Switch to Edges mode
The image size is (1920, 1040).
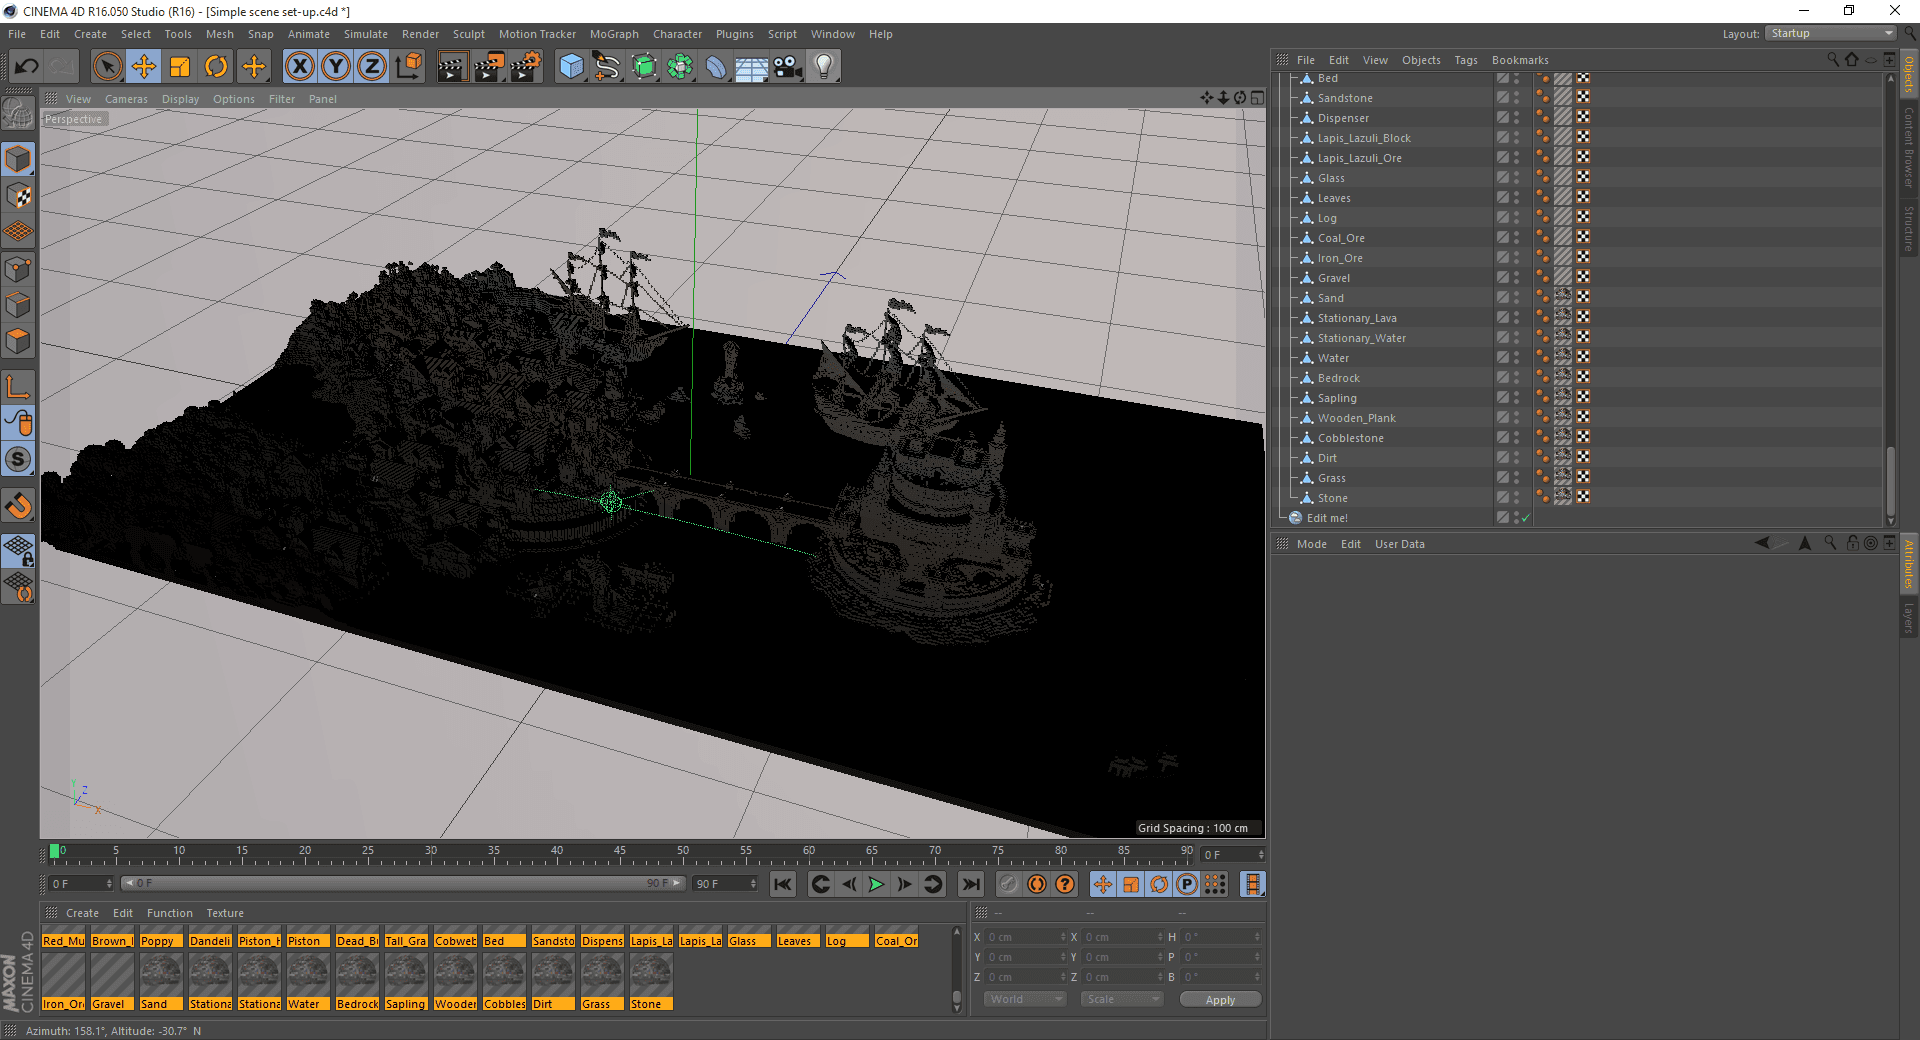[18, 304]
